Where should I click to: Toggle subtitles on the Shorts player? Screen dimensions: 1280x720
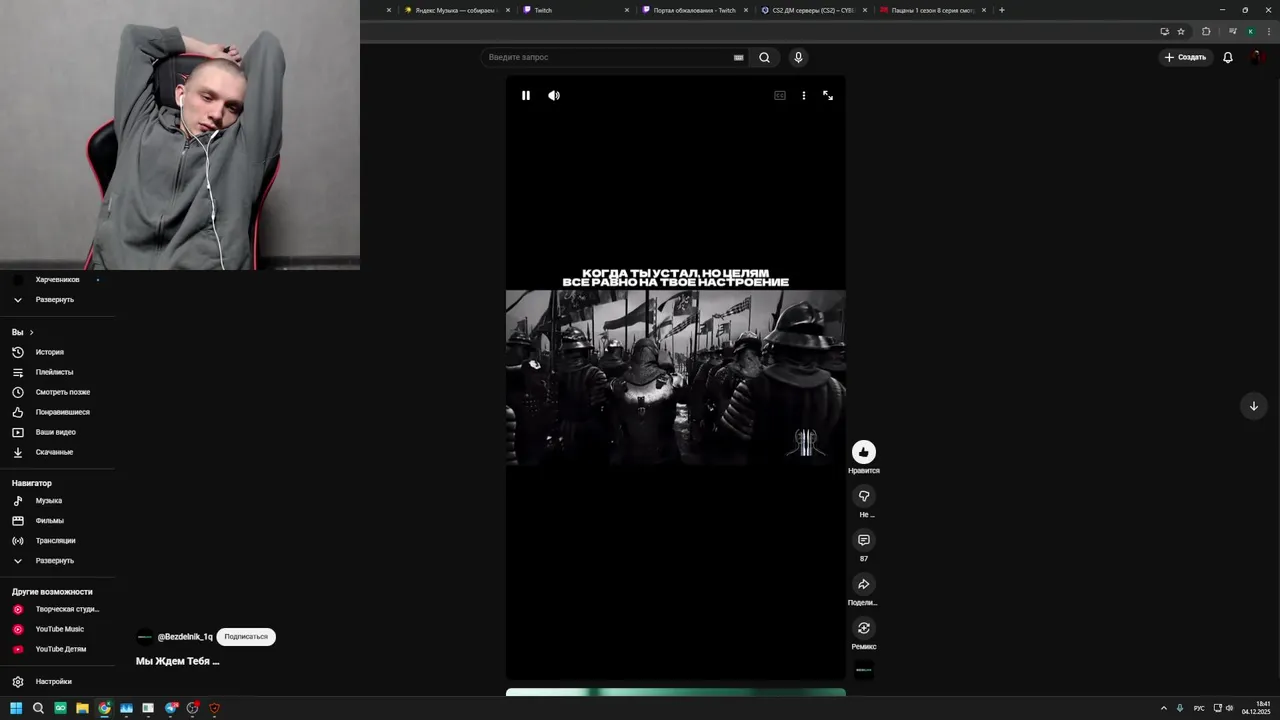coord(780,96)
